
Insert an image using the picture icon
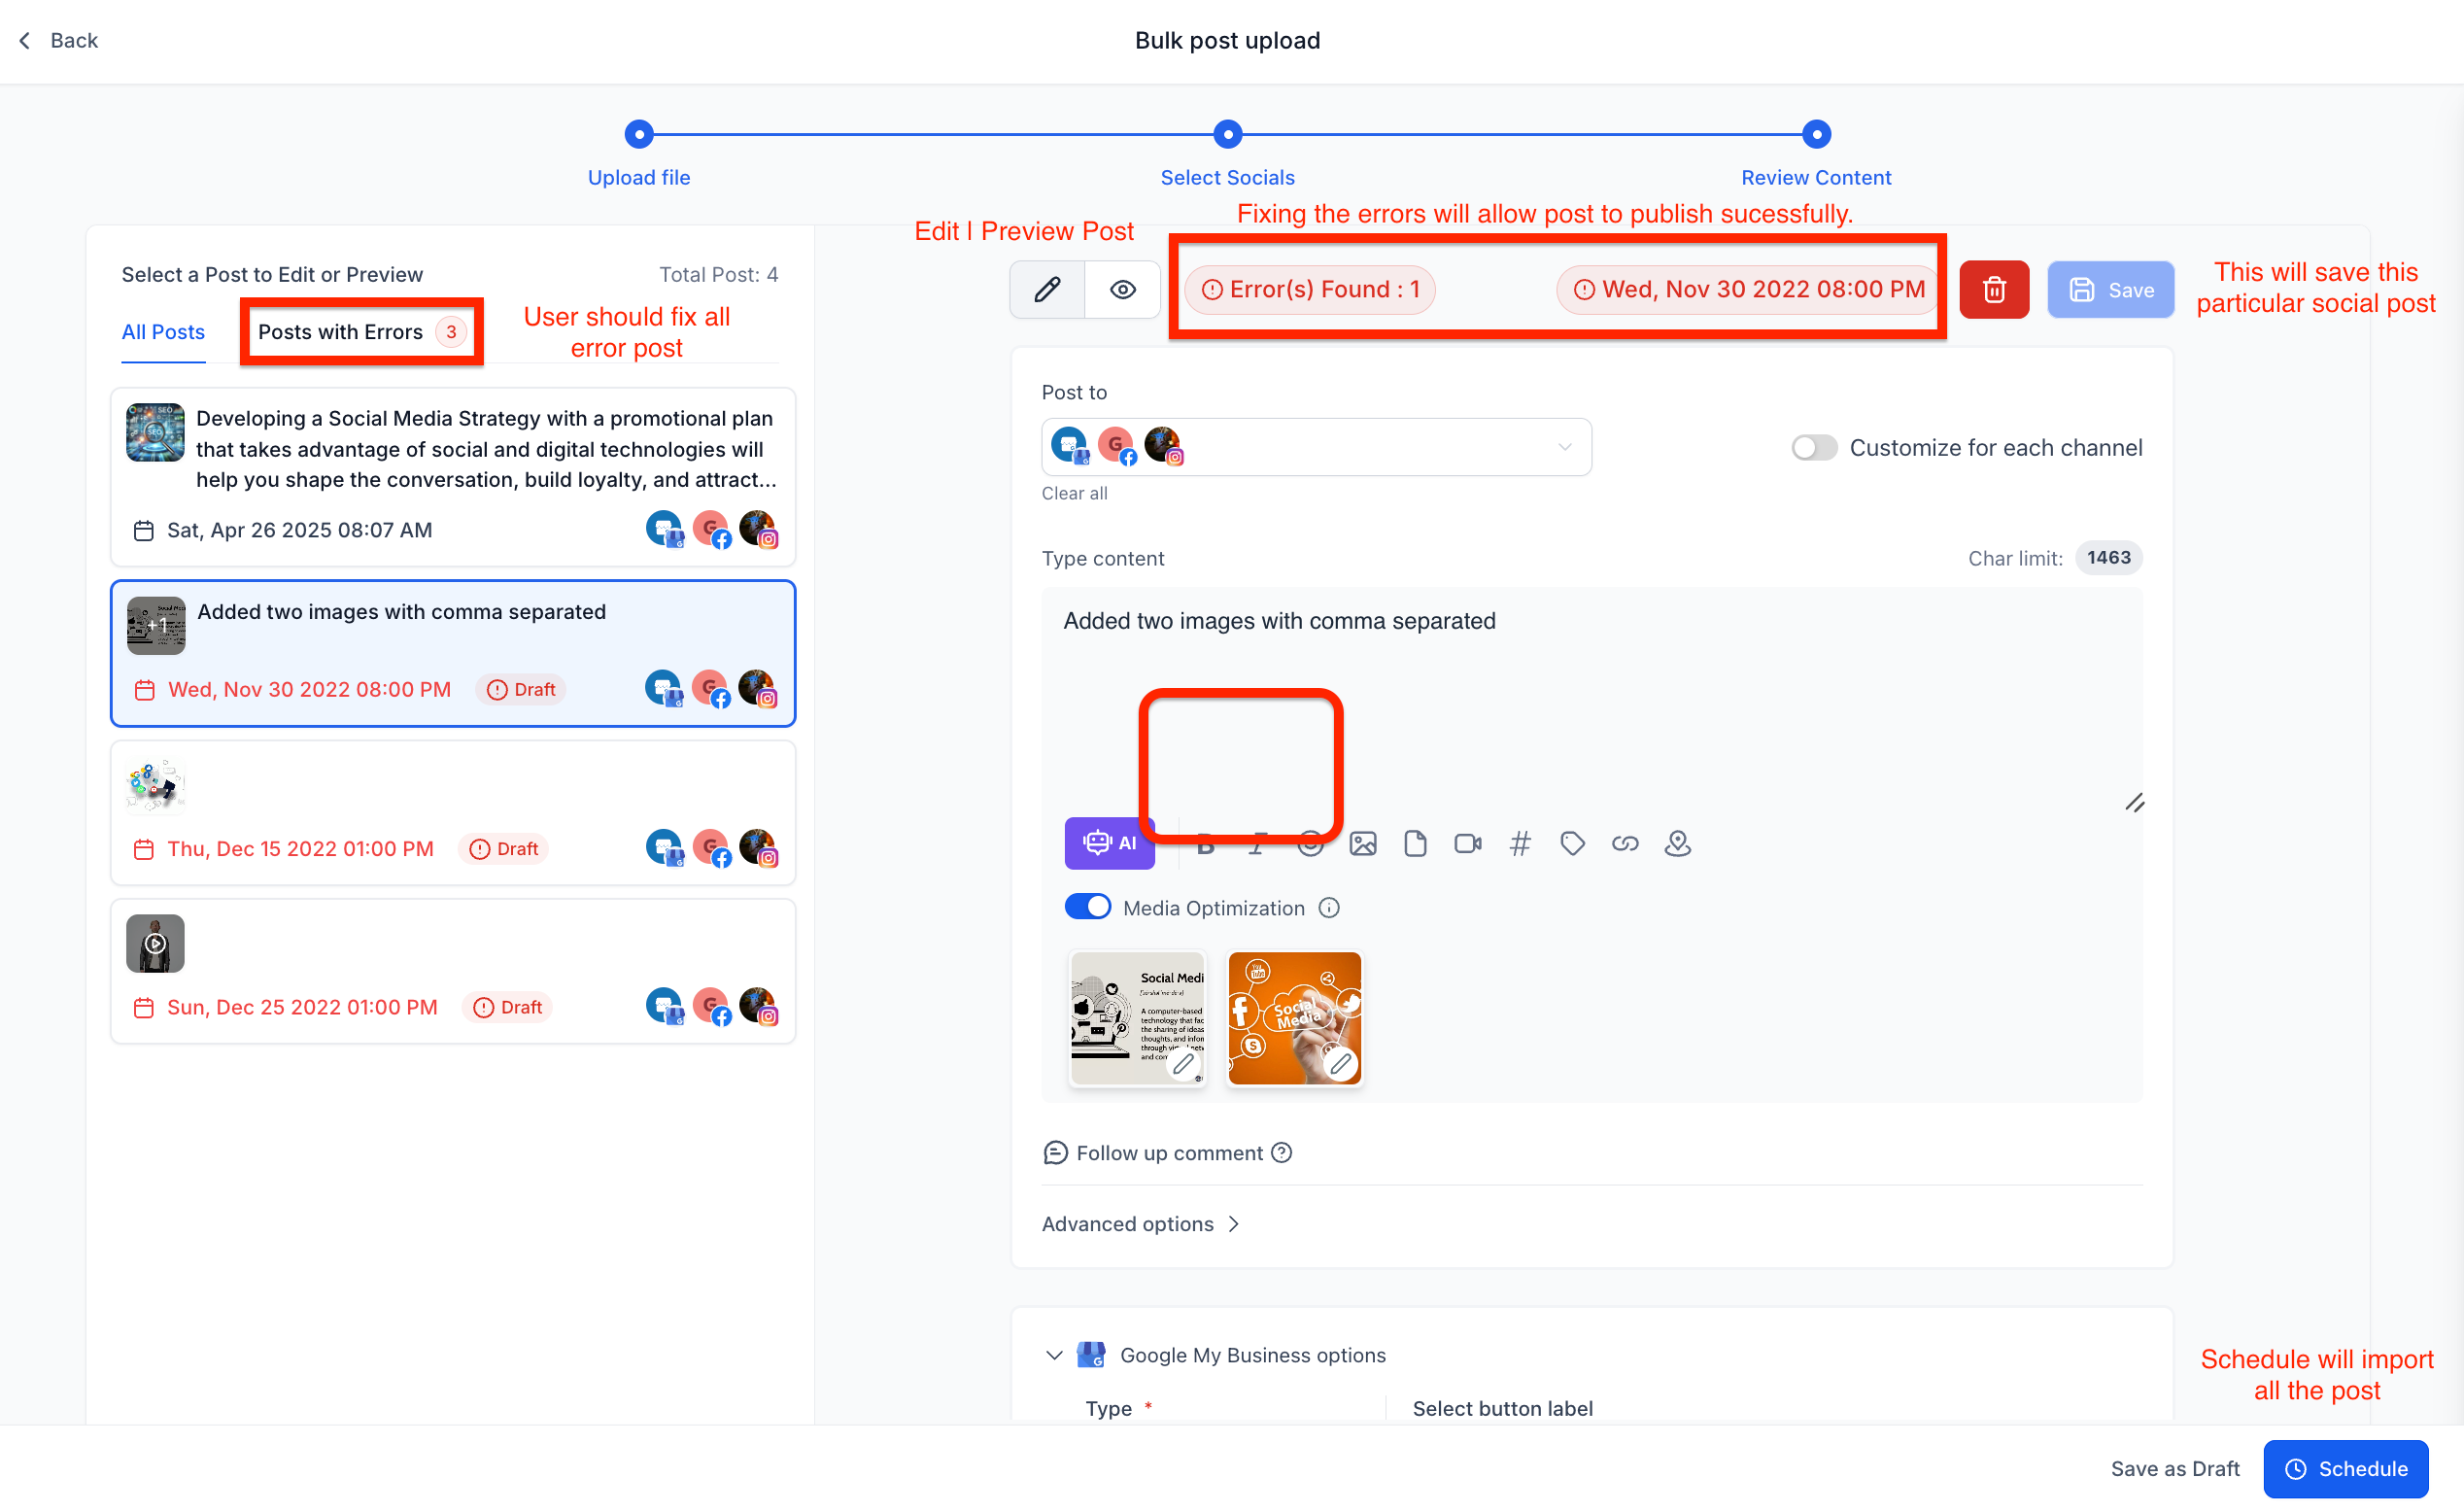1363,844
